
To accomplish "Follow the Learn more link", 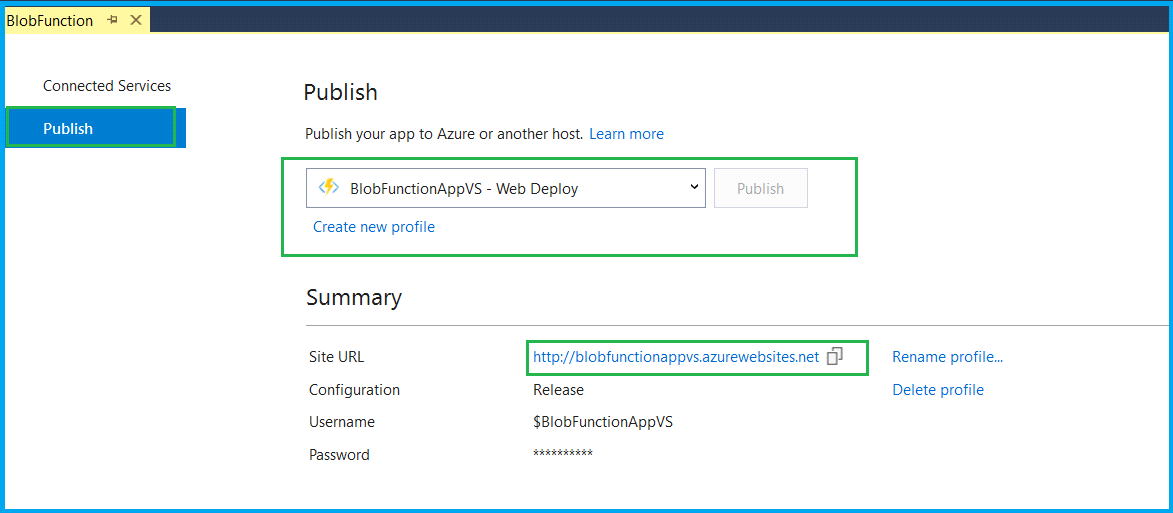I will 626,134.
